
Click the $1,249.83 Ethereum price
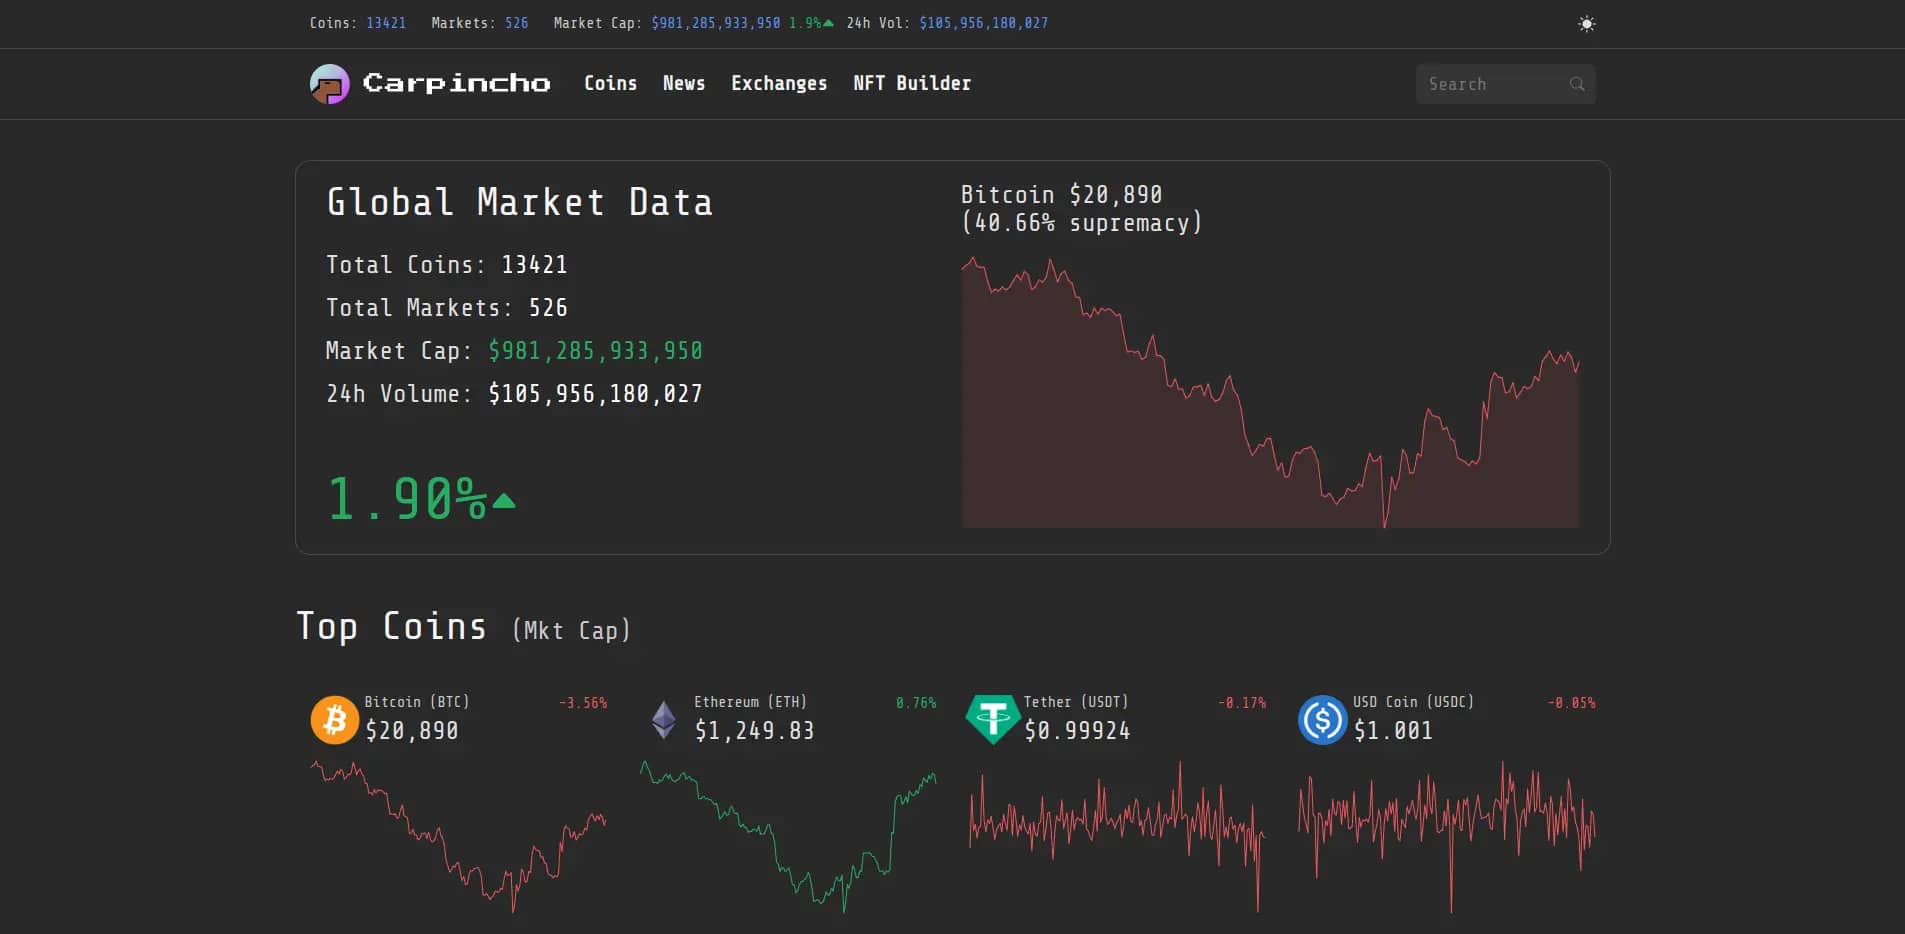click(x=755, y=731)
